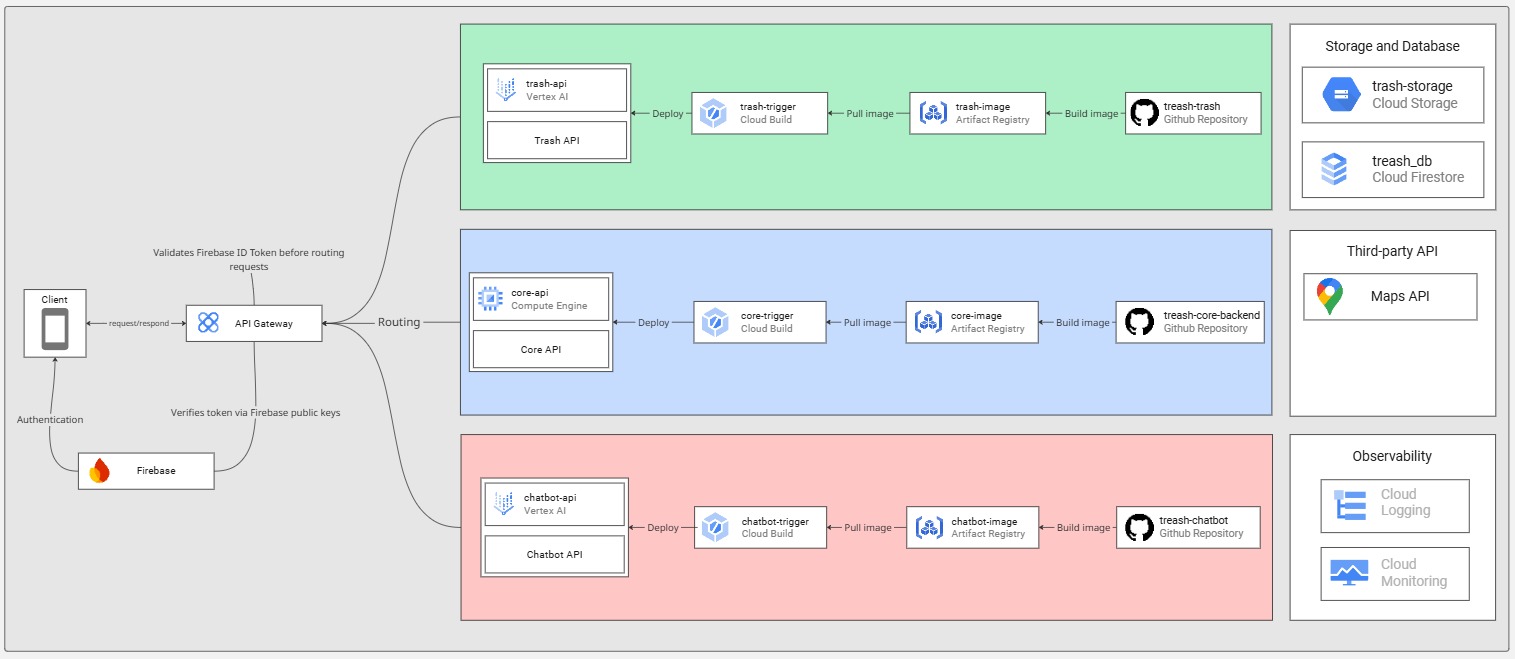Select the Chatbot API box
Viewport: 1515px width, 659px height.
pyautogui.click(x=554, y=554)
